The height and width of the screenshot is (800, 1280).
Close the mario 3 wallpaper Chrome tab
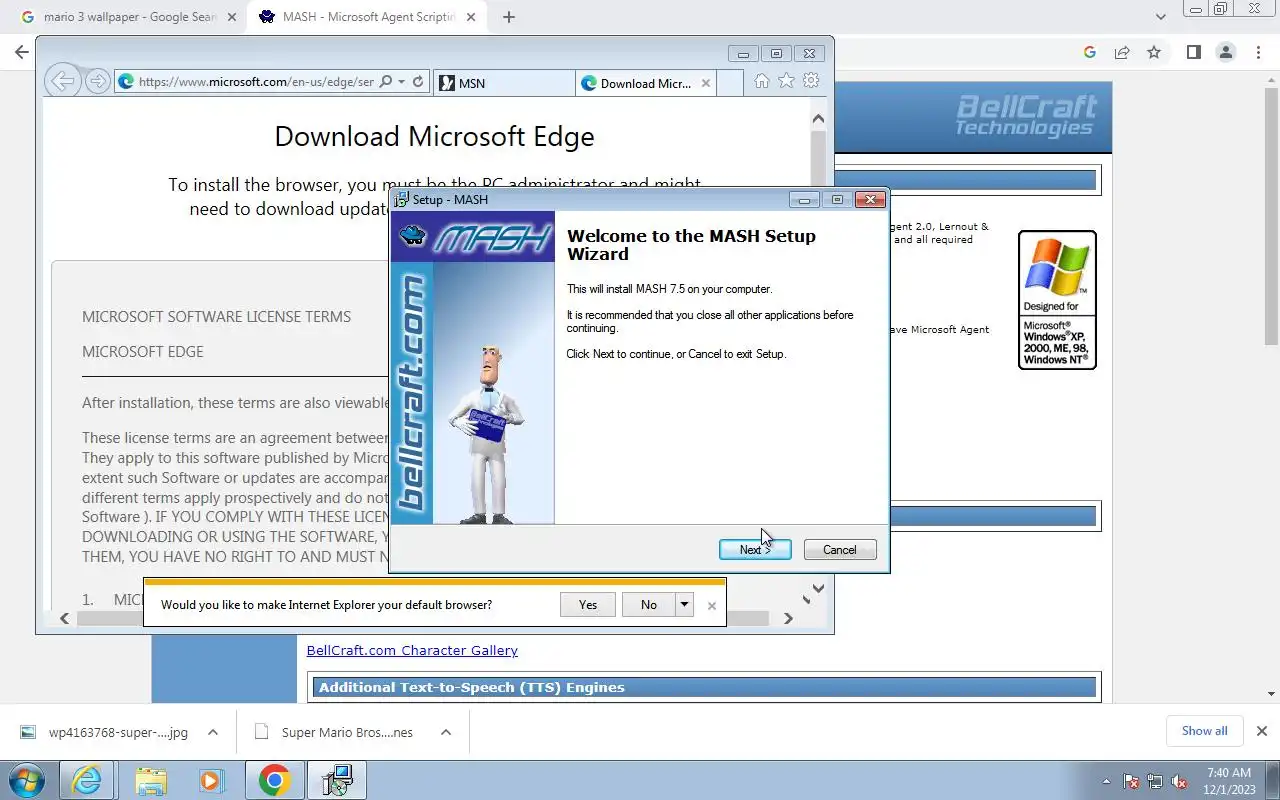(x=231, y=17)
